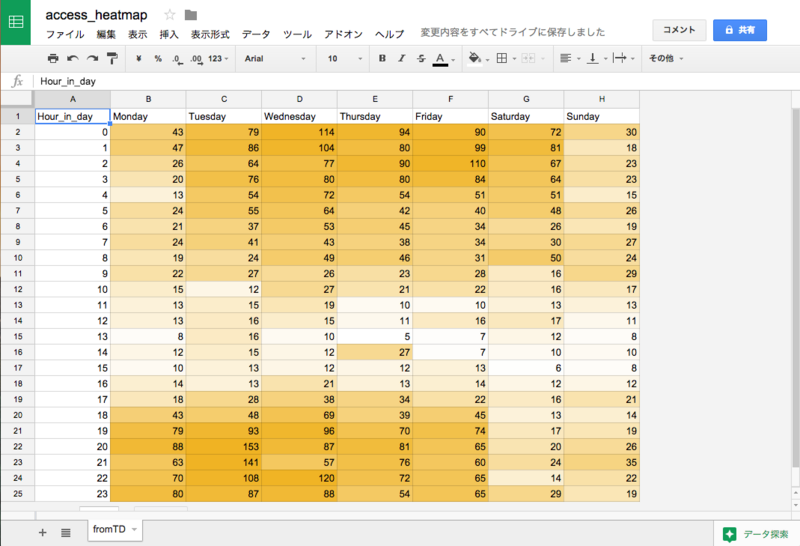Click the document title access_heatmap

(96, 15)
